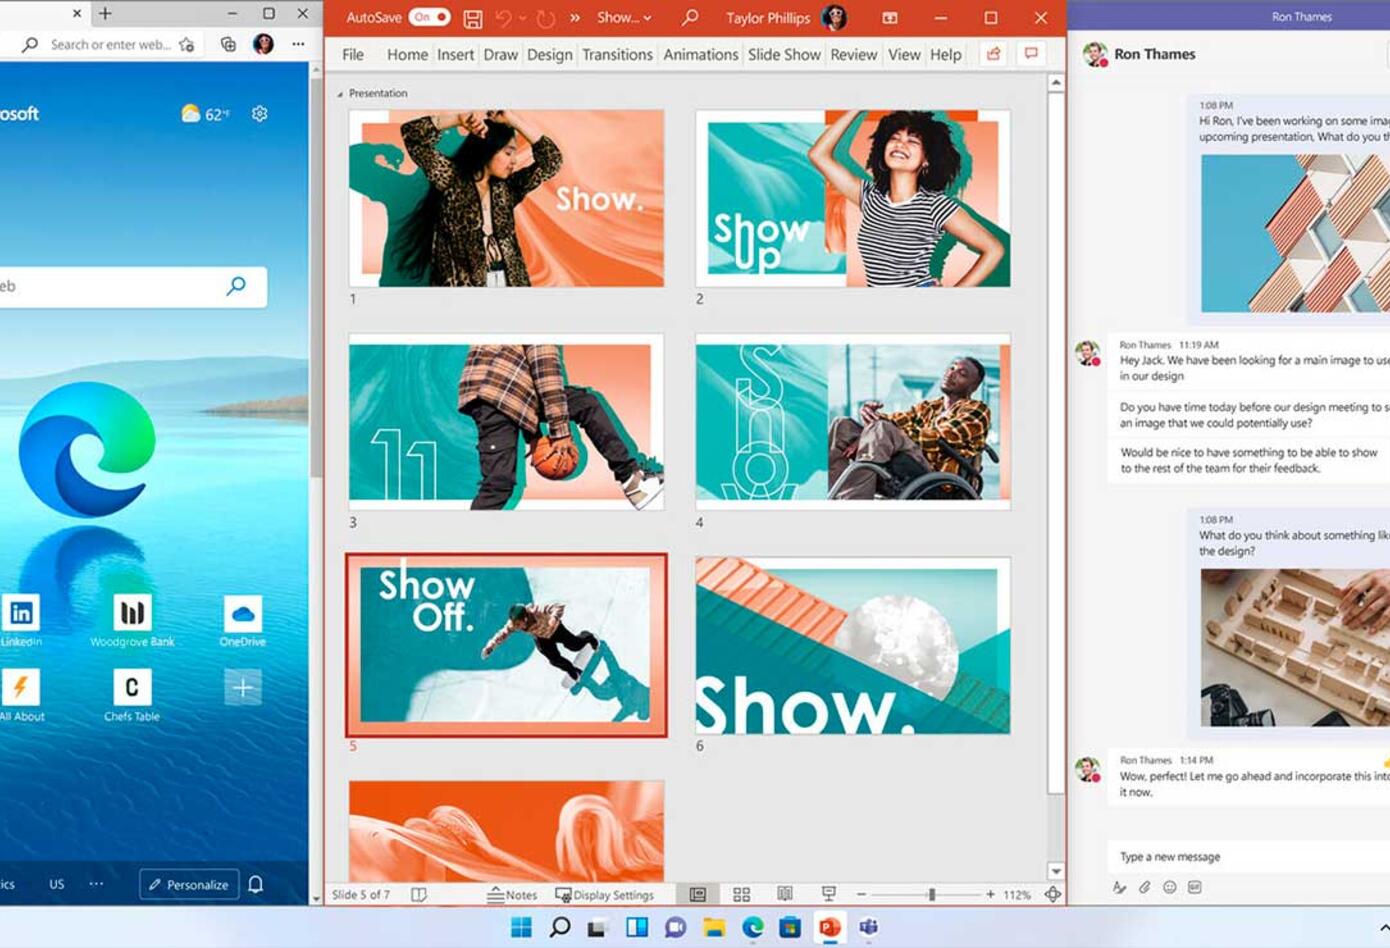Open the Slide Show ribbon tab

pyautogui.click(x=784, y=55)
